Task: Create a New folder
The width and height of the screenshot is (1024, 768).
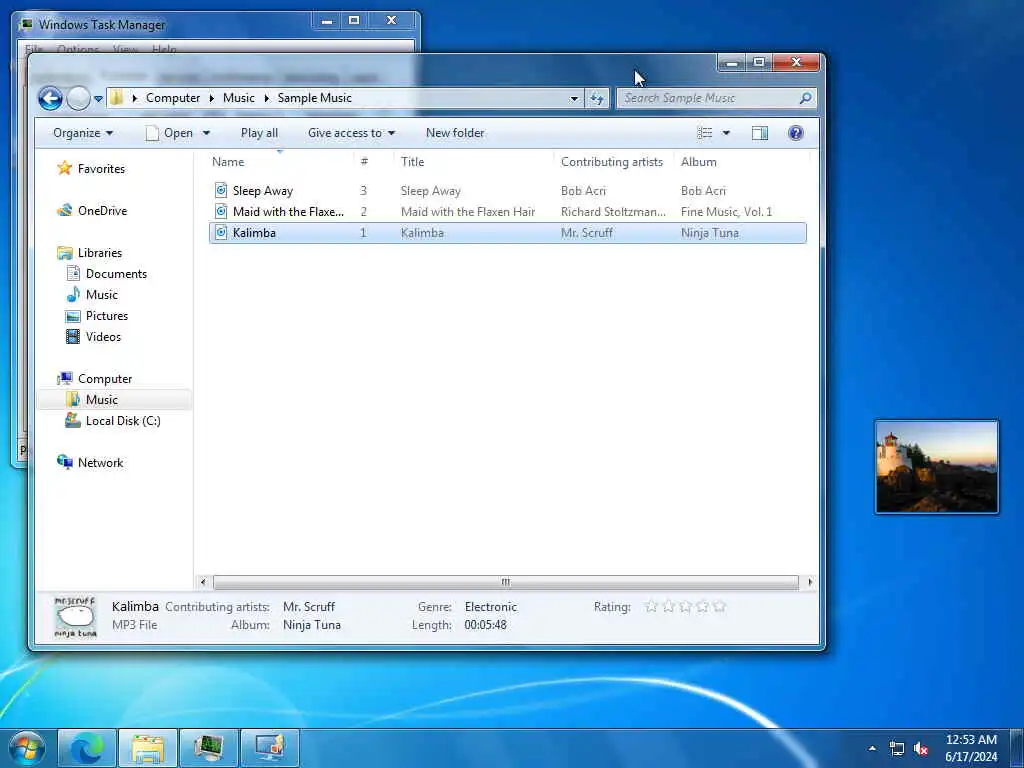Action: coord(455,133)
